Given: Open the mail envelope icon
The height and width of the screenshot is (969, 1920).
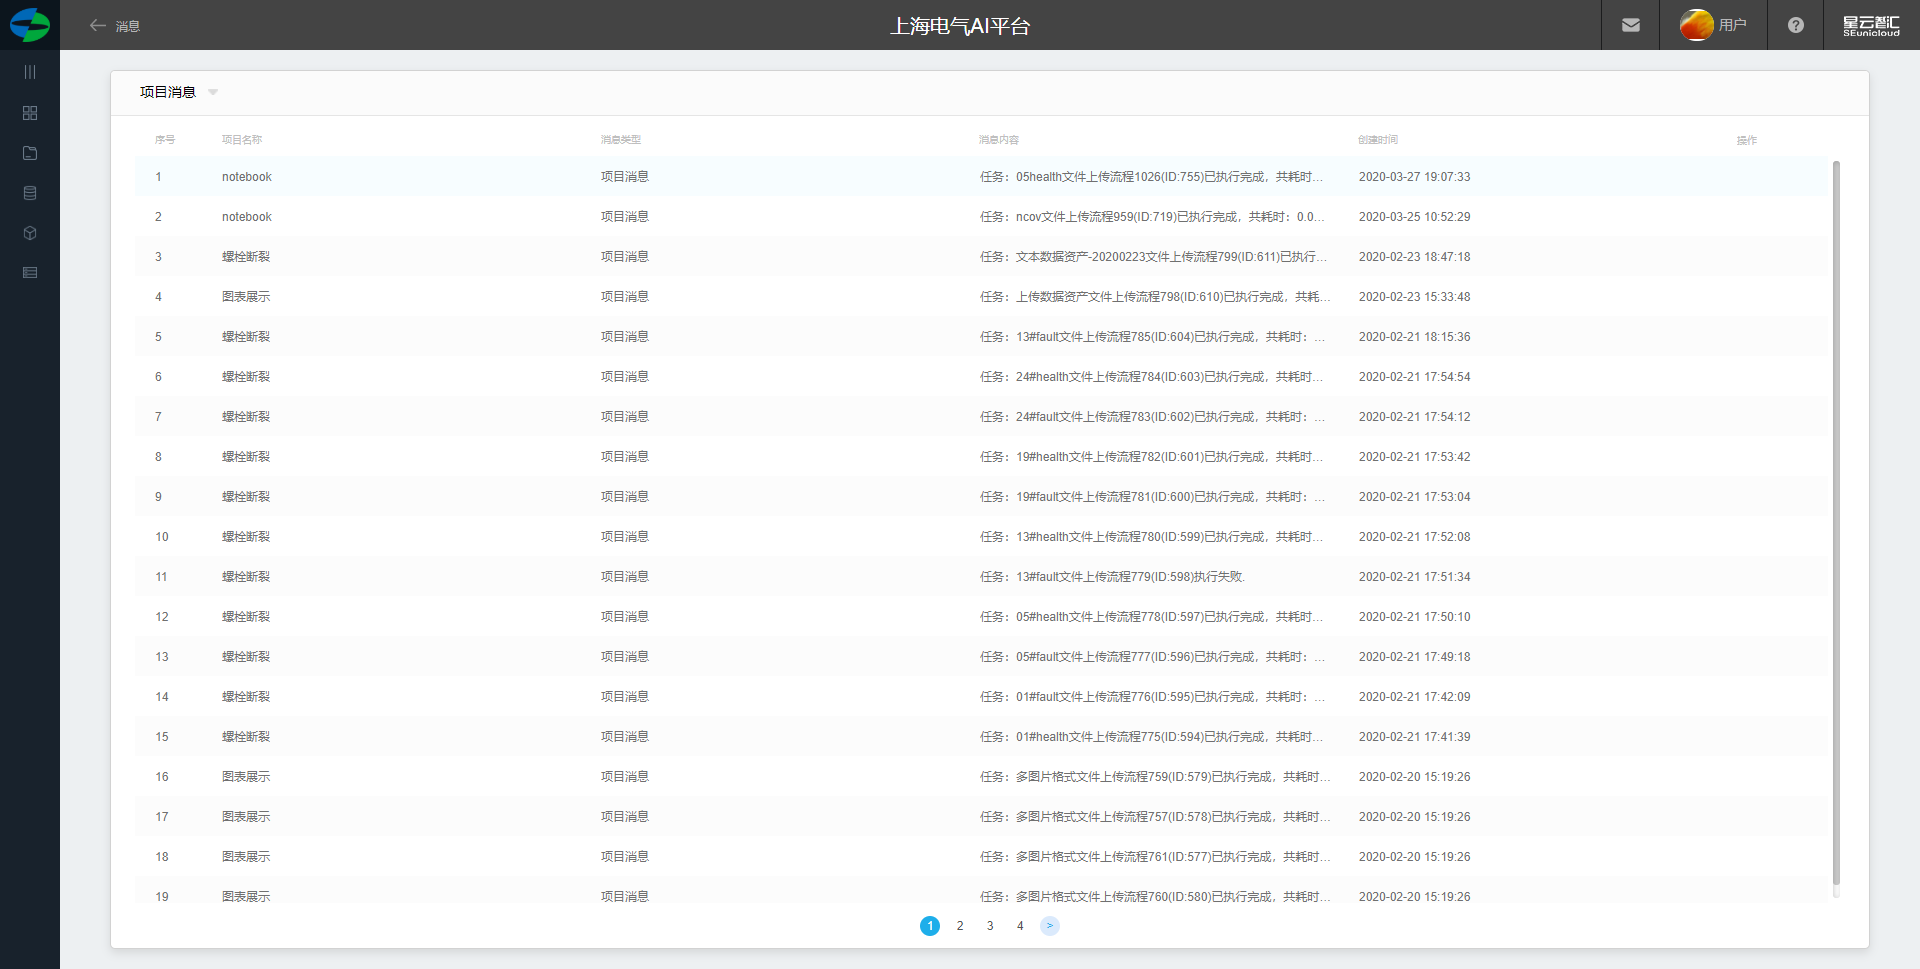Looking at the screenshot, I should [1631, 25].
